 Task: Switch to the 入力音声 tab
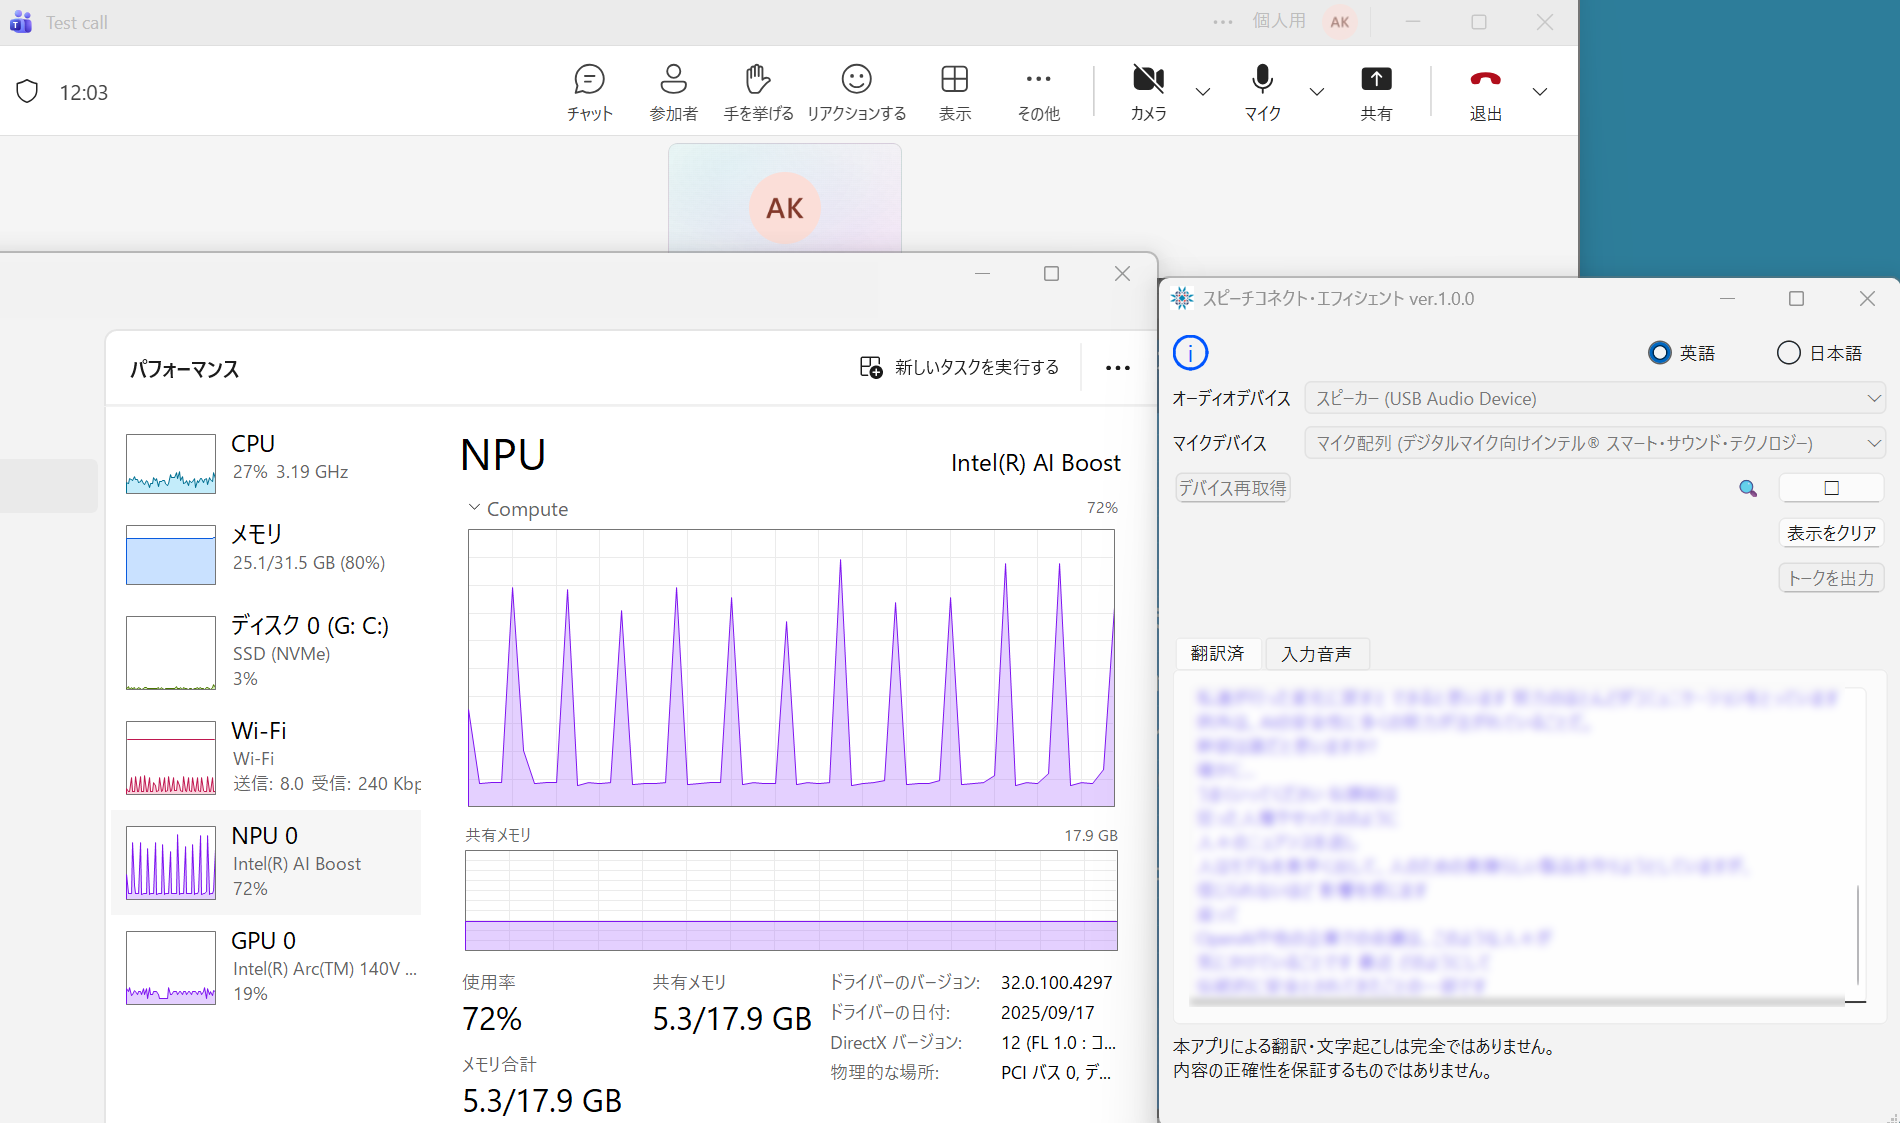point(1316,654)
